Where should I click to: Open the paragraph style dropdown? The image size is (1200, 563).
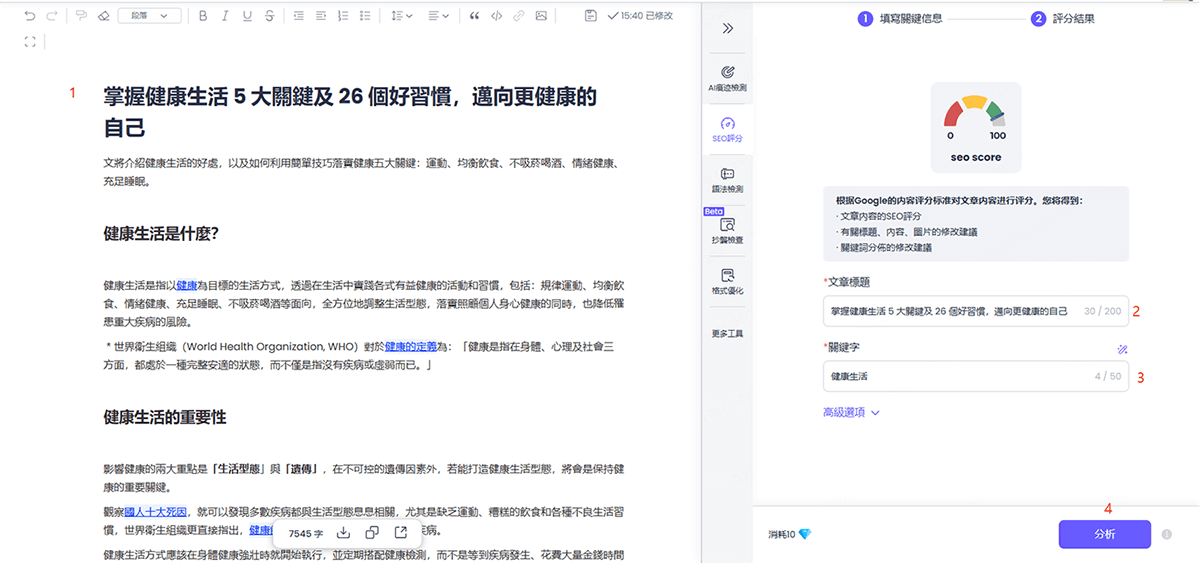pyautogui.click(x=149, y=16)
